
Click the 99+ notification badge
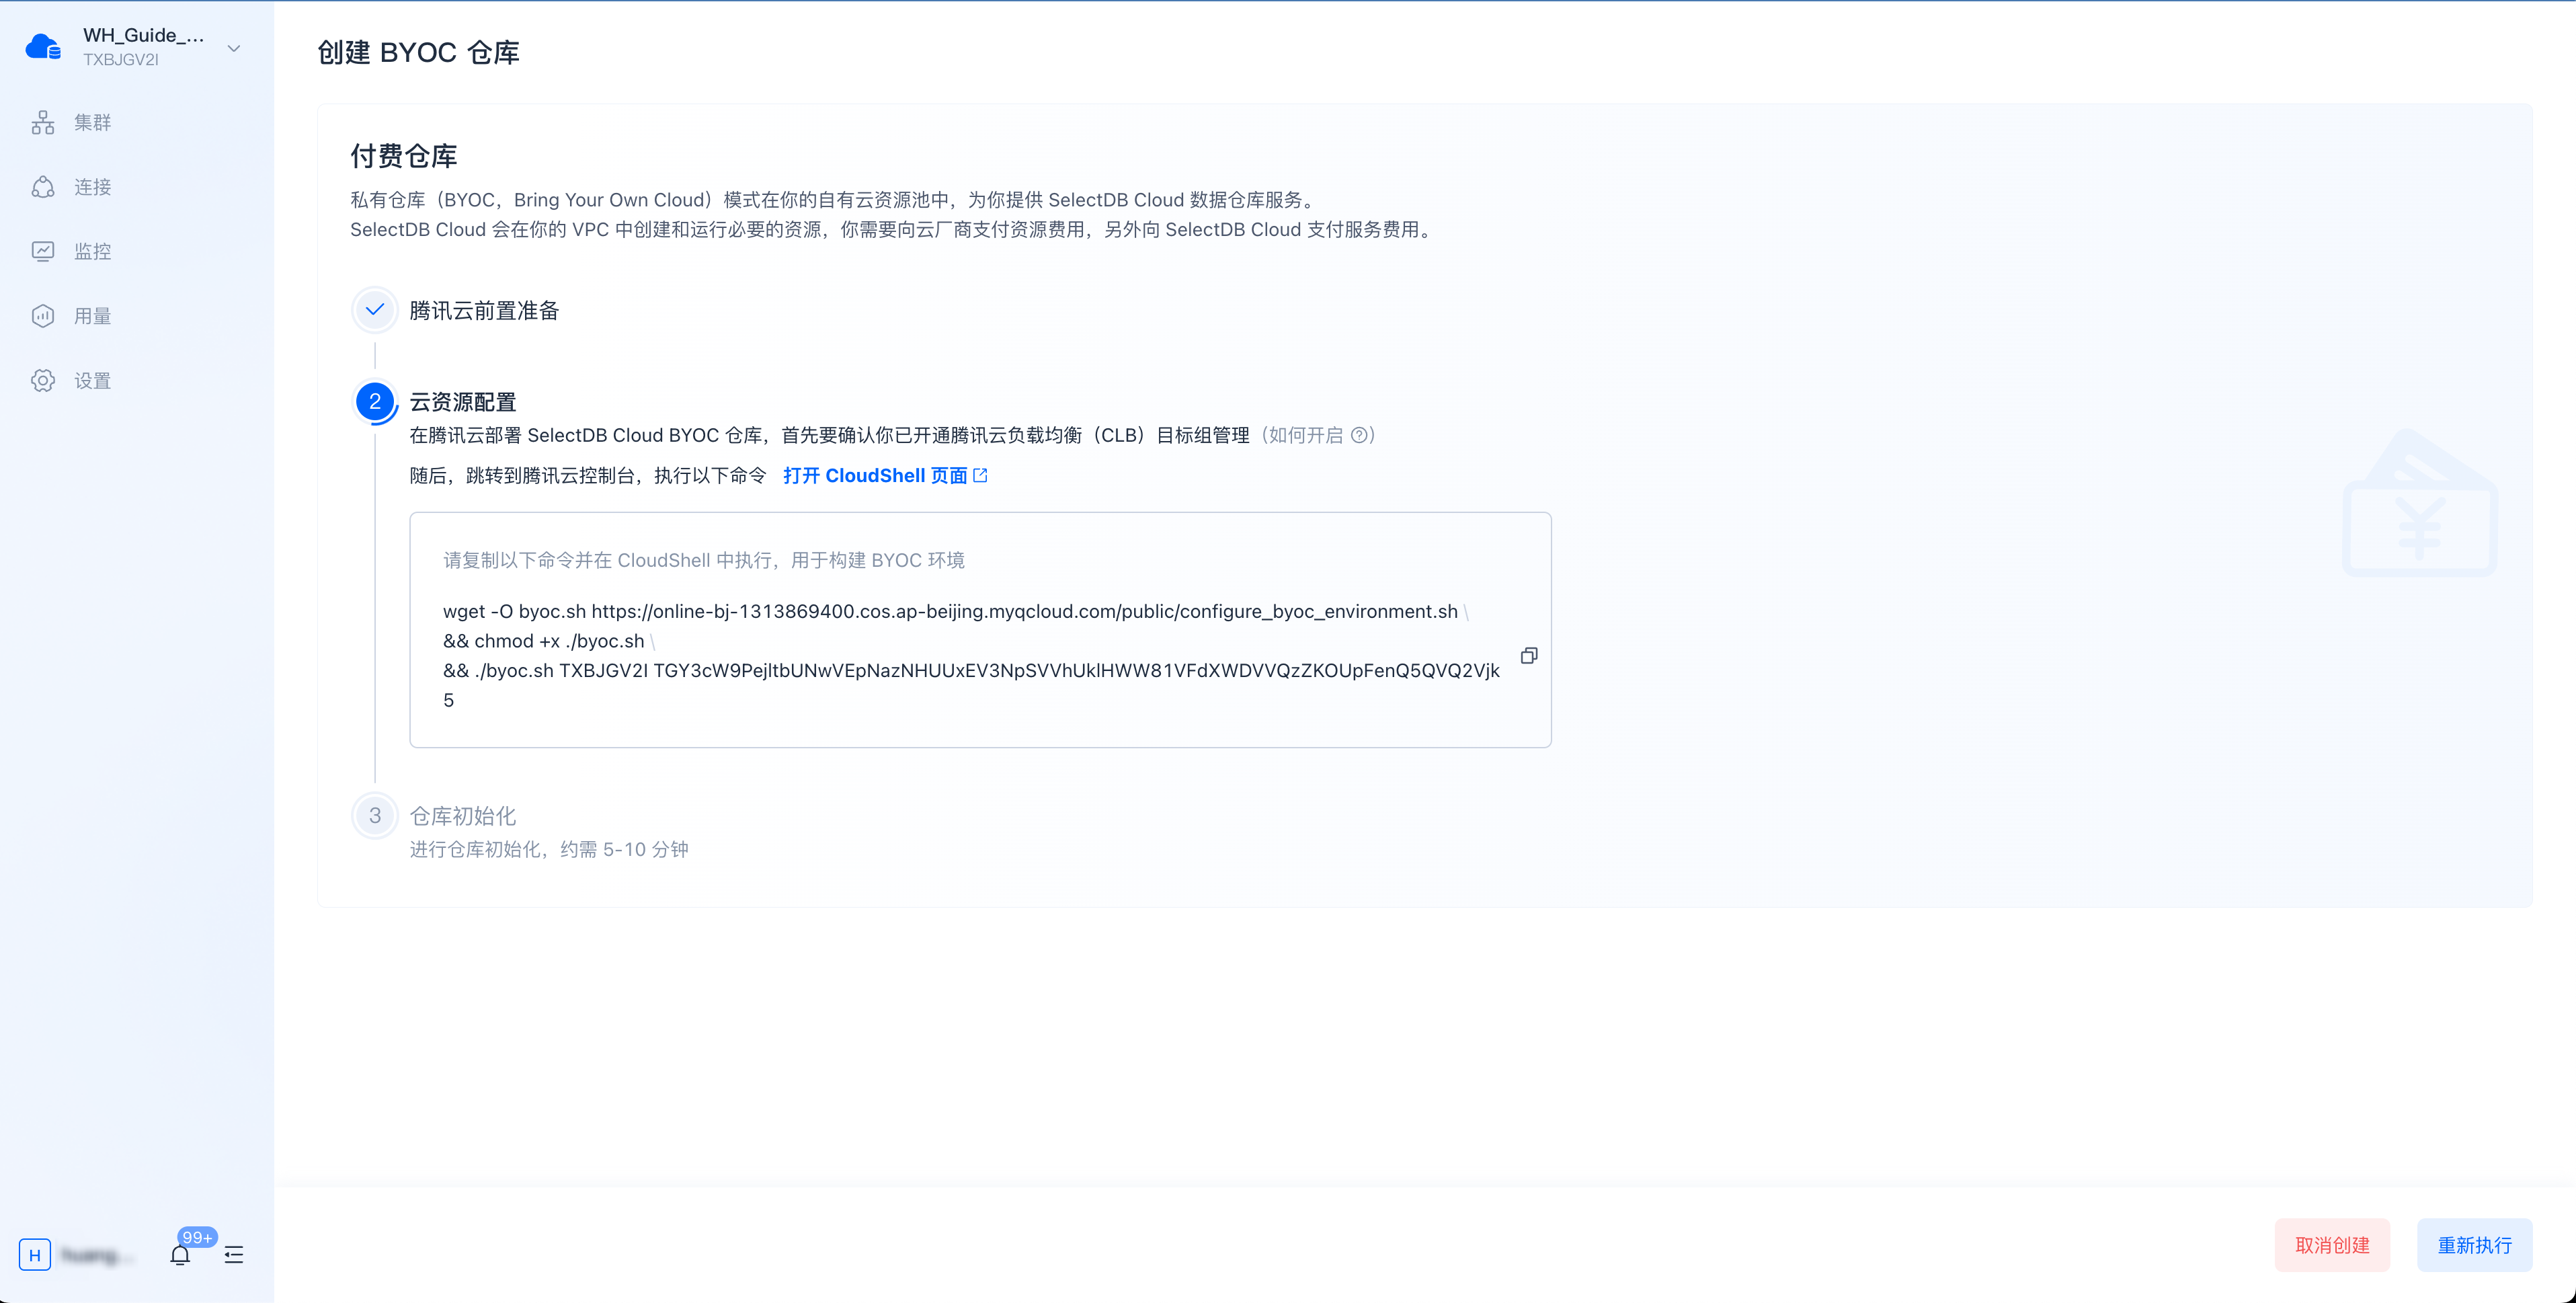coord(197,1238)
